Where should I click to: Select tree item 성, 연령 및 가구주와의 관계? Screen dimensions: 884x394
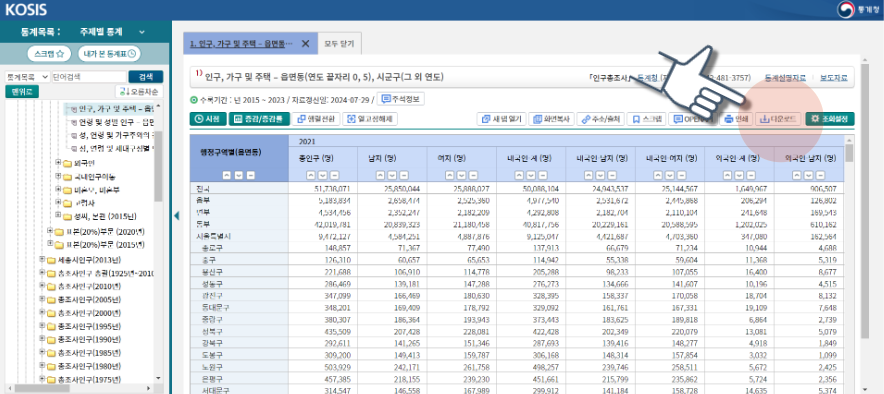[x=117, y=135]
